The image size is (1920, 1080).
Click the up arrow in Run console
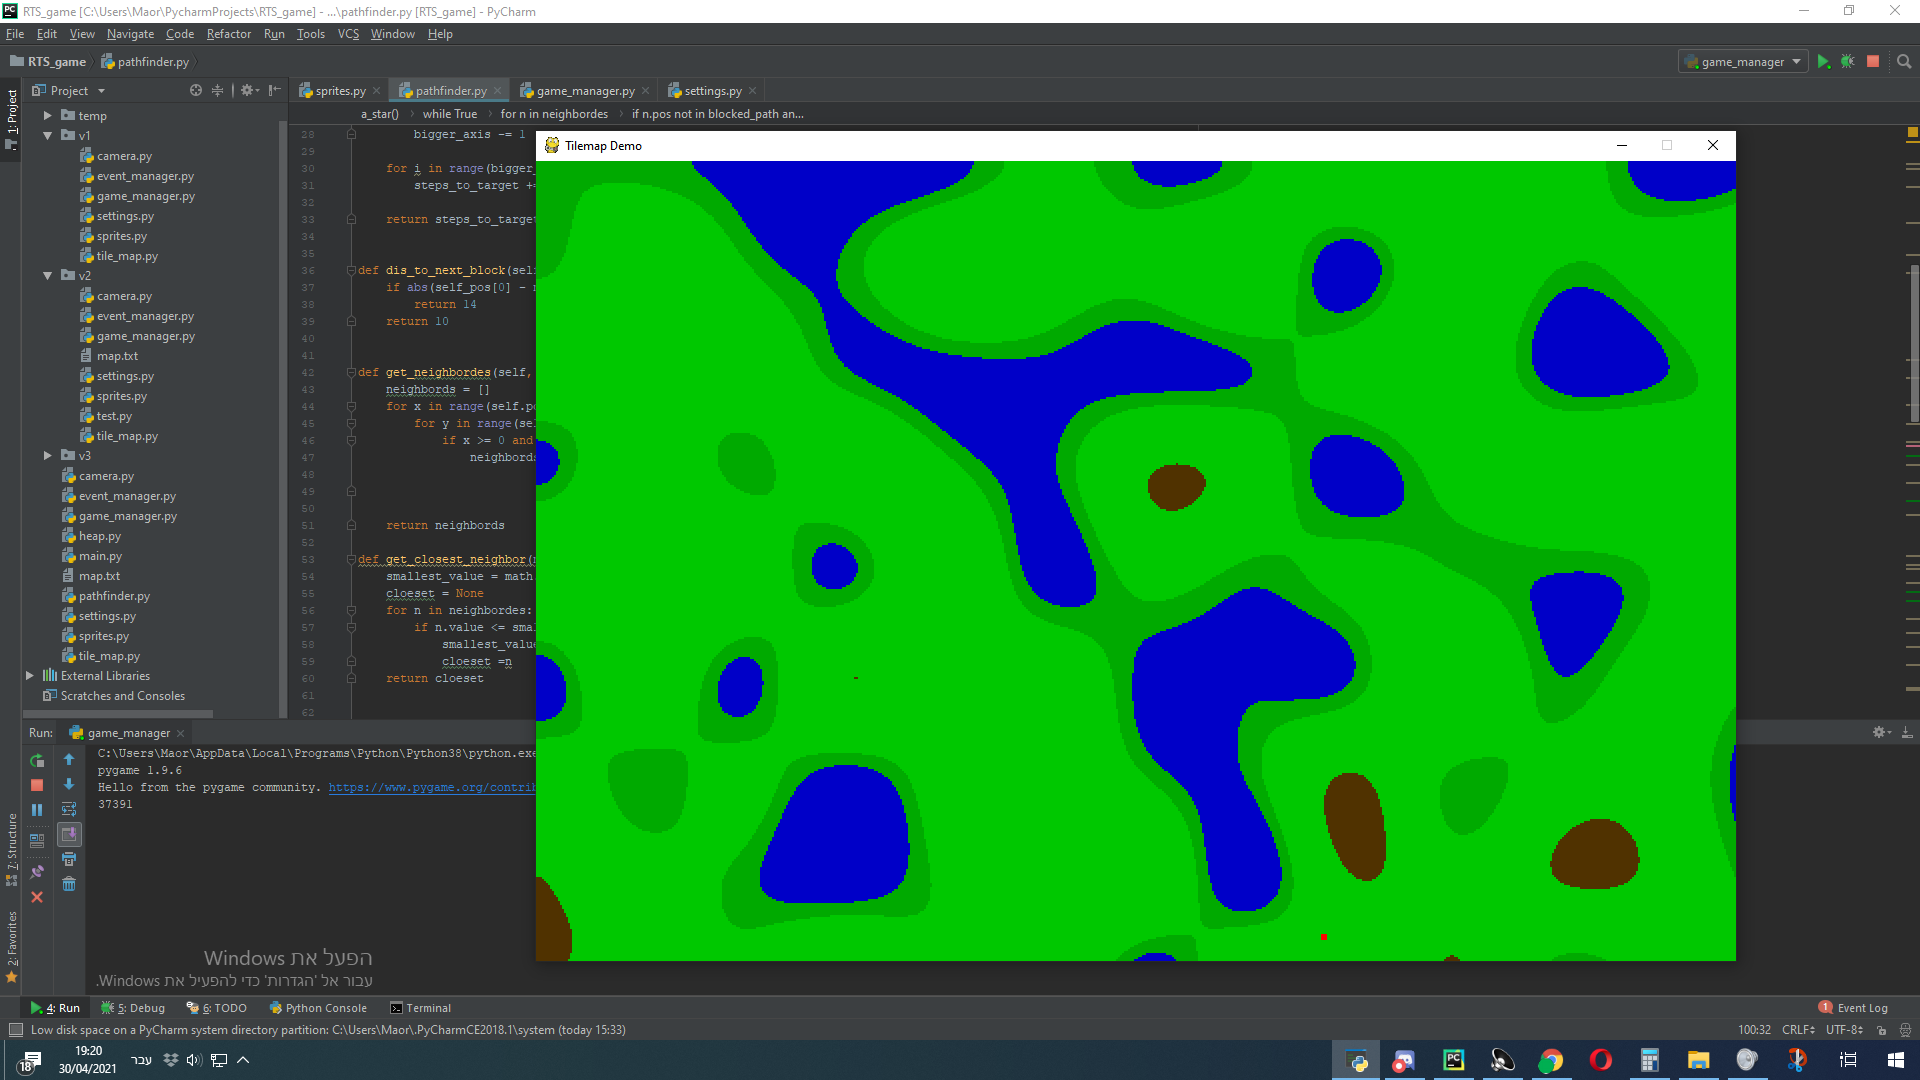coord(69,760)
